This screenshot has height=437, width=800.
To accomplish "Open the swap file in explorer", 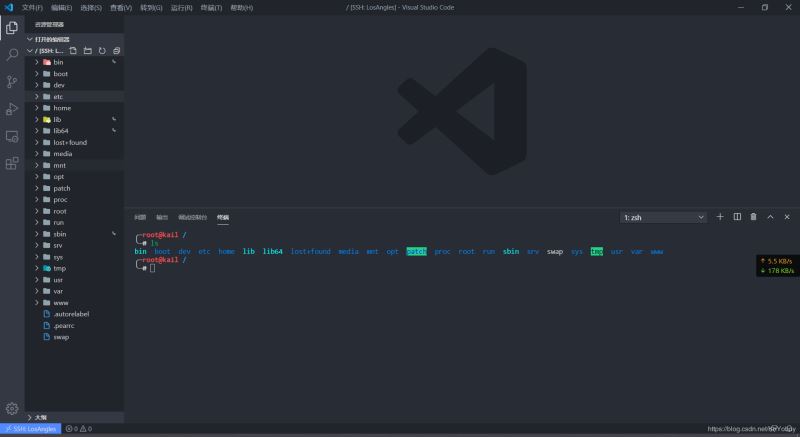I will 74,337.
